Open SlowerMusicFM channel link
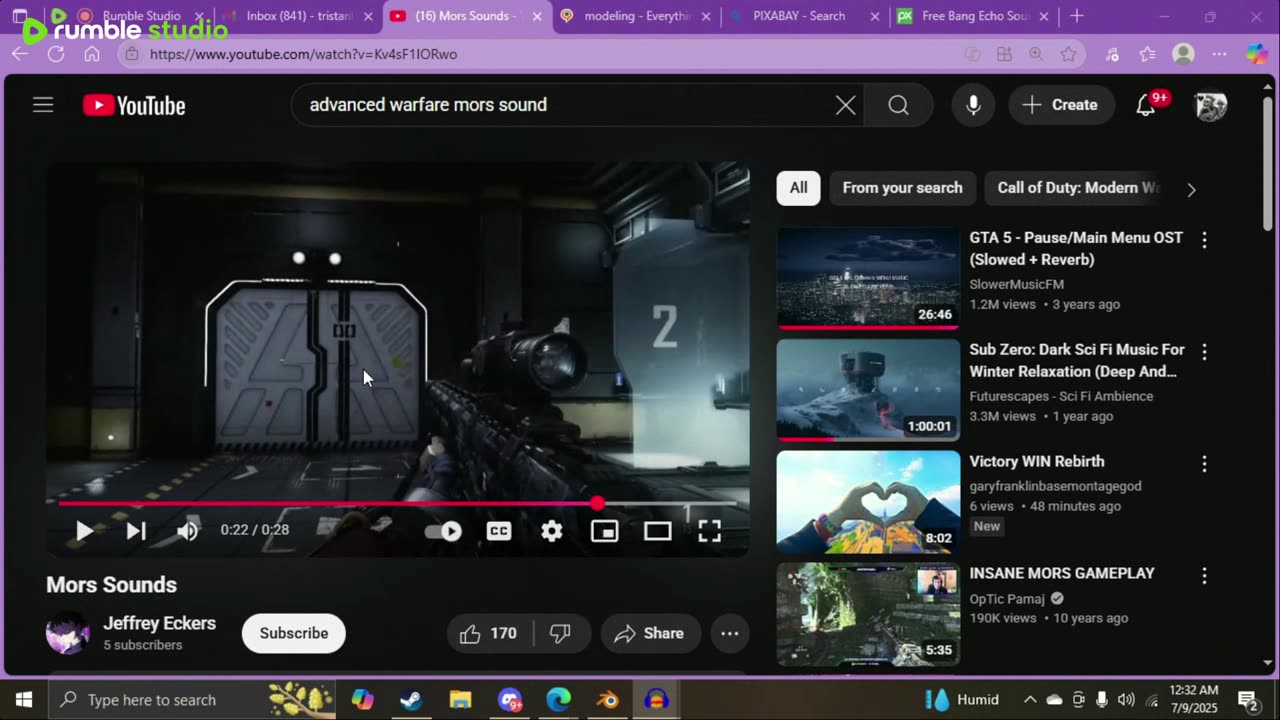Screen dimensions: 1280x720 (1016, 284)
